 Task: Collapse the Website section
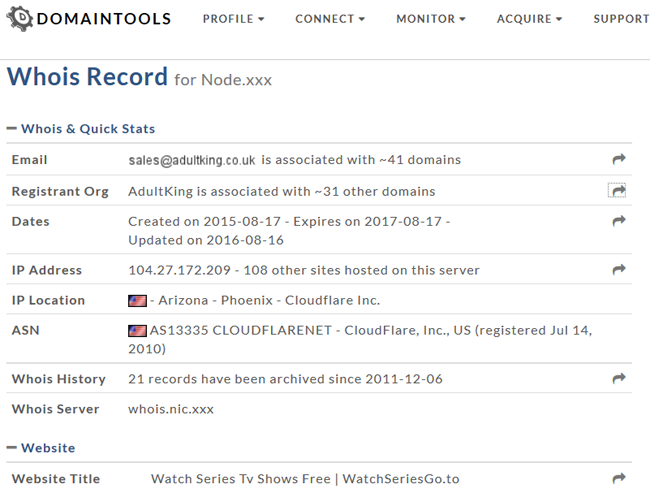12,447
